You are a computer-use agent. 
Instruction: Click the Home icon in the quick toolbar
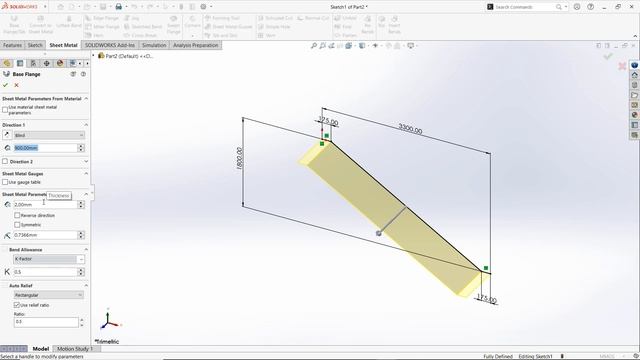(x=60, y=7)
